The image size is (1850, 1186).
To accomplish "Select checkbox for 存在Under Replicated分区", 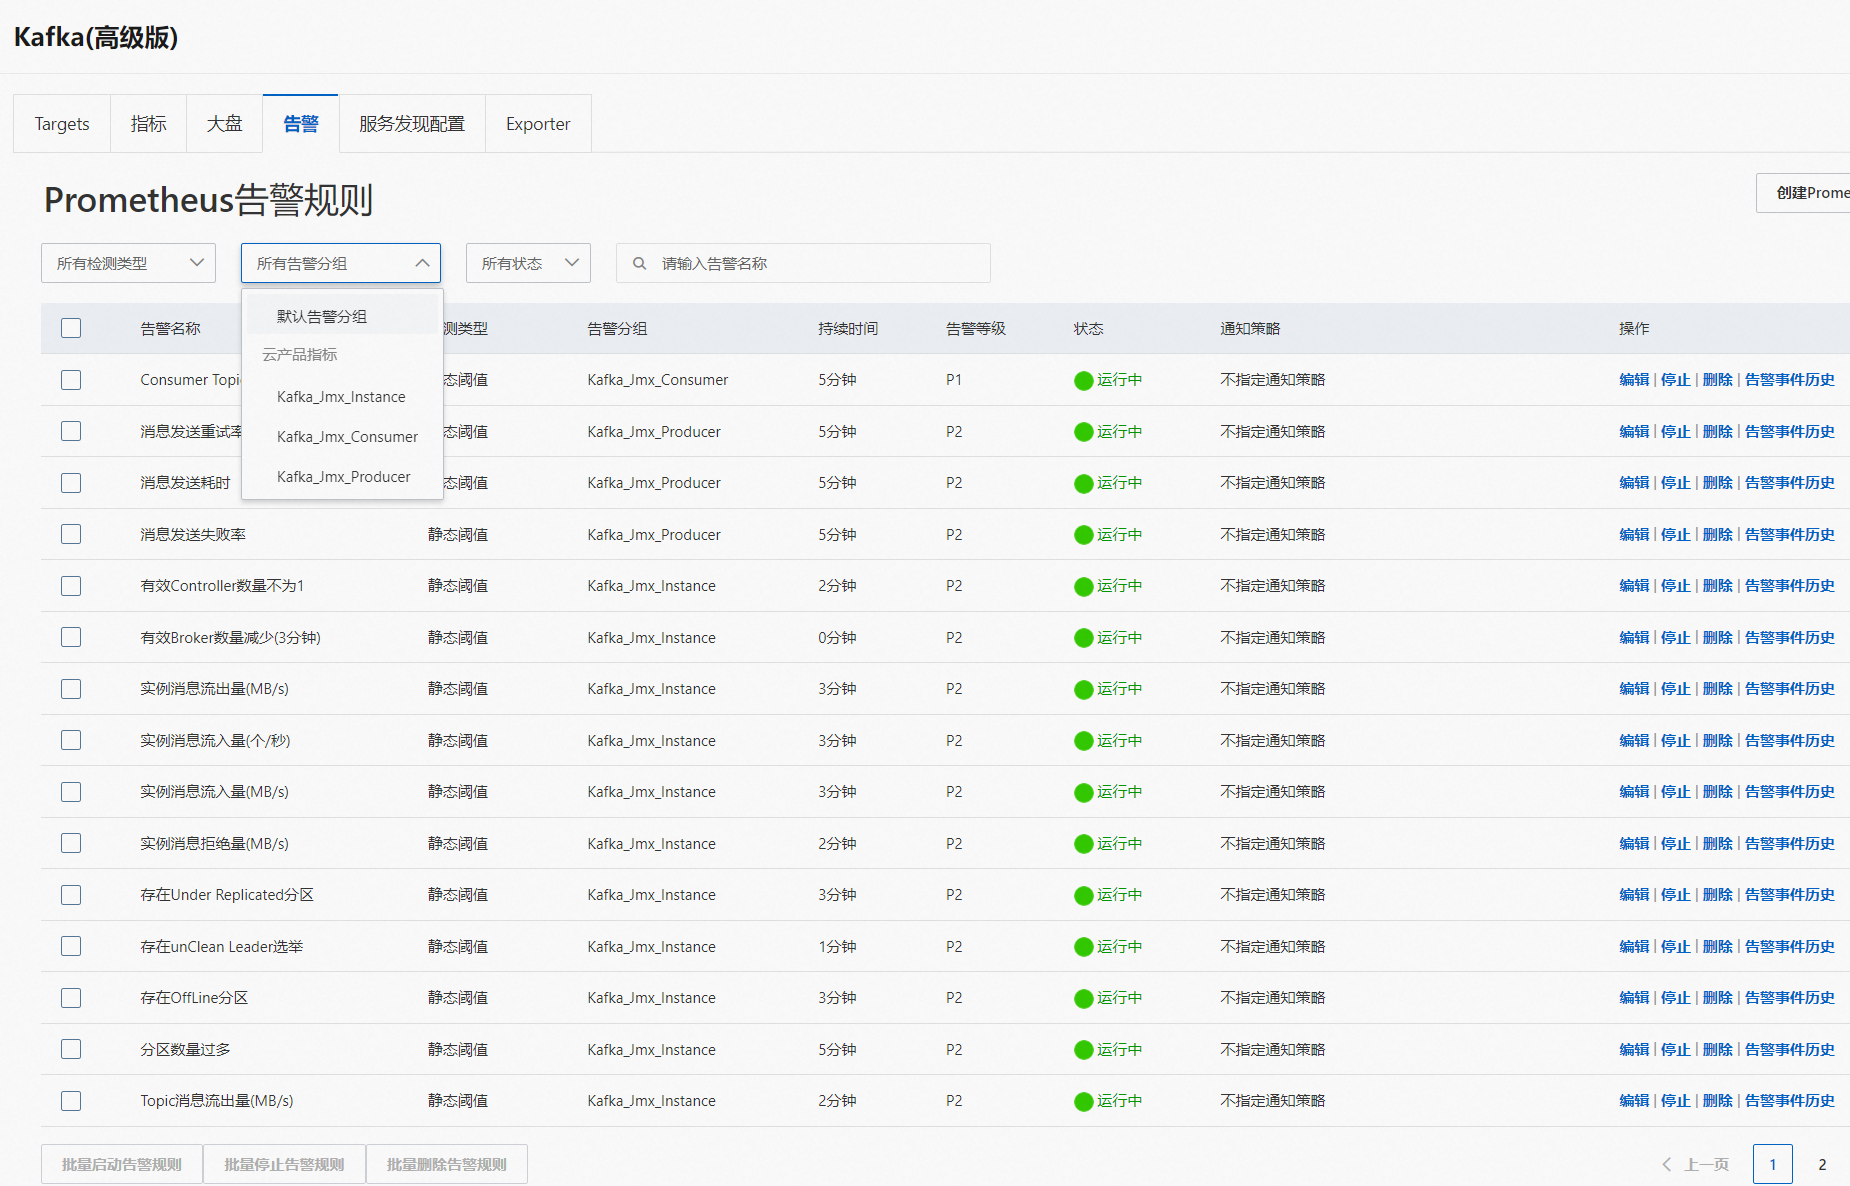I will (x=71, y=895).
